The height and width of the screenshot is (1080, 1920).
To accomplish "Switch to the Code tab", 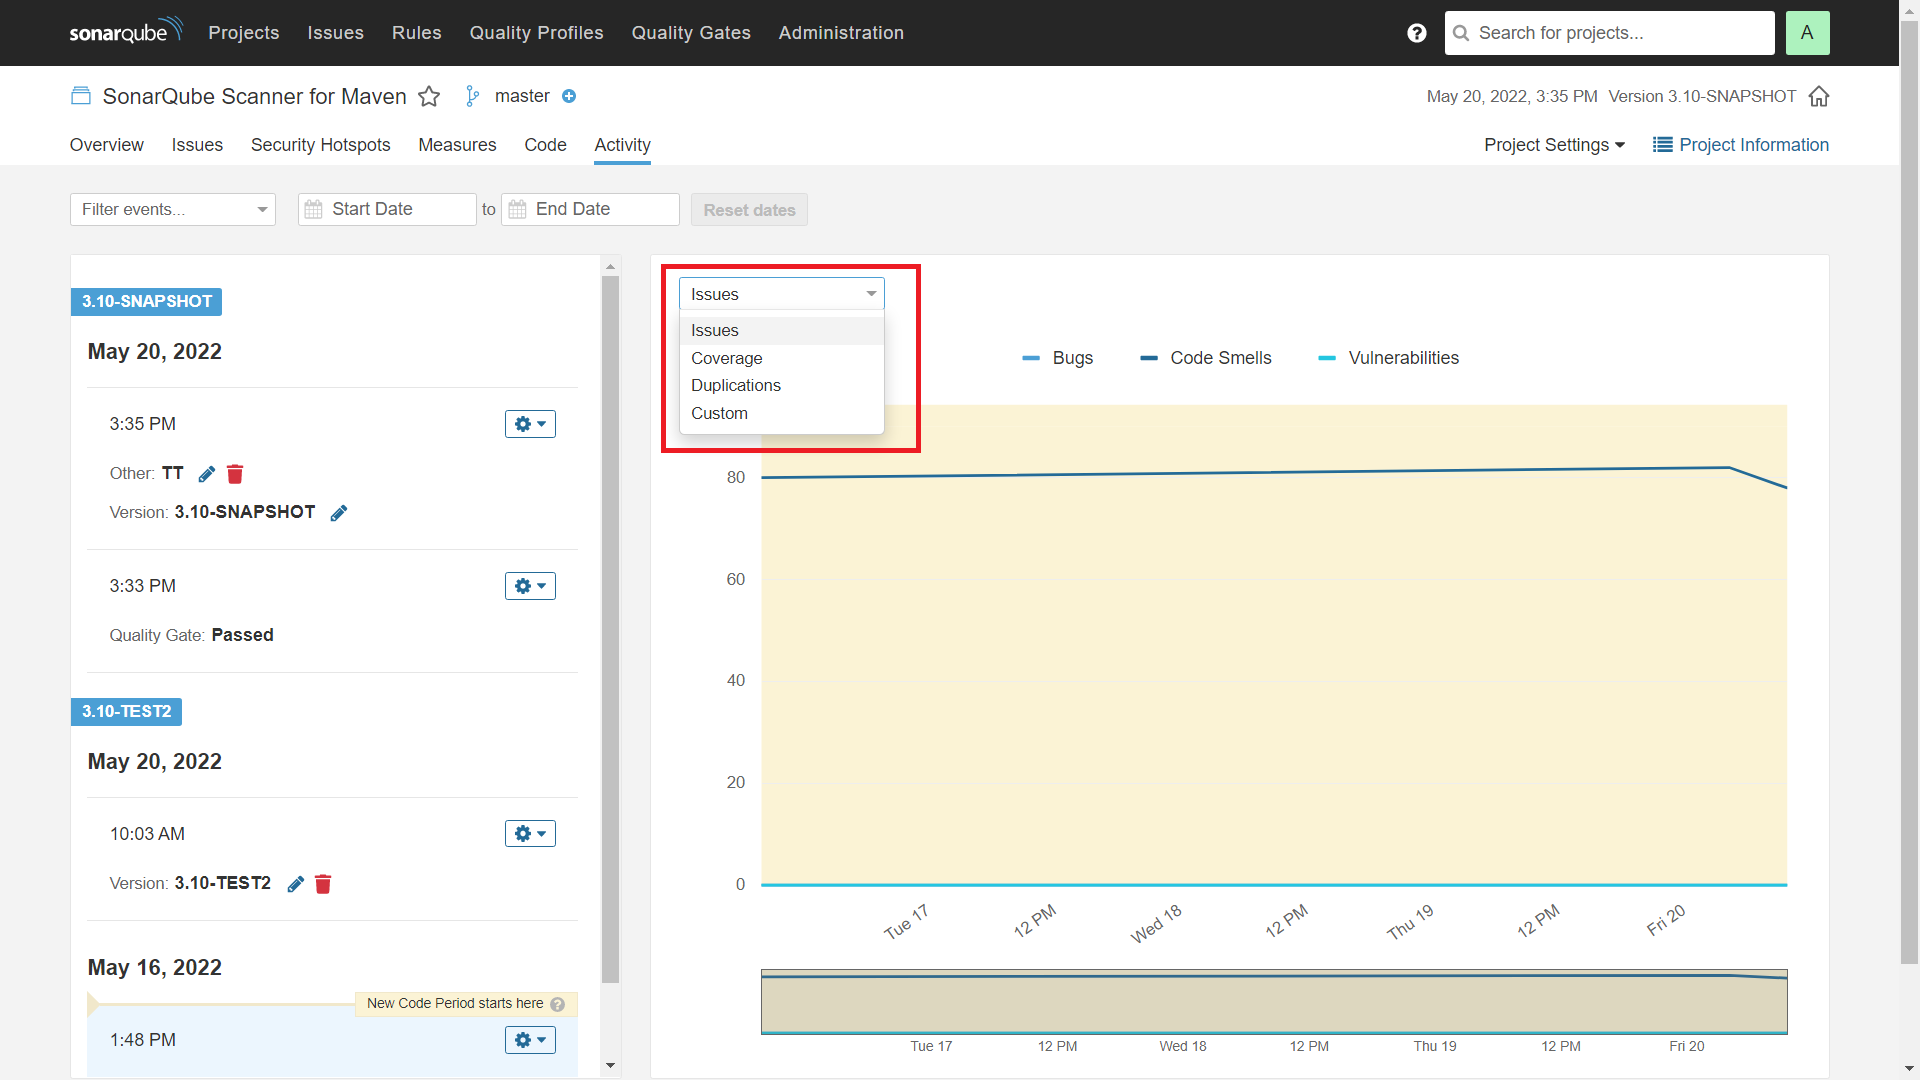I will (545, 145).
